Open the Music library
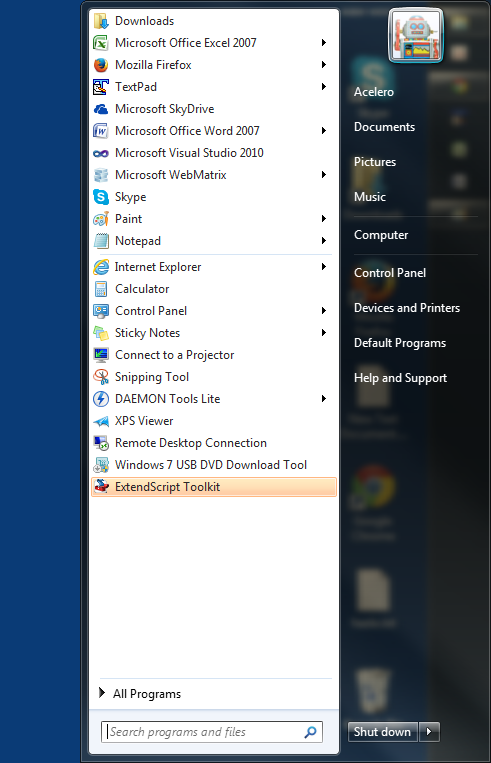 (370, 197)
